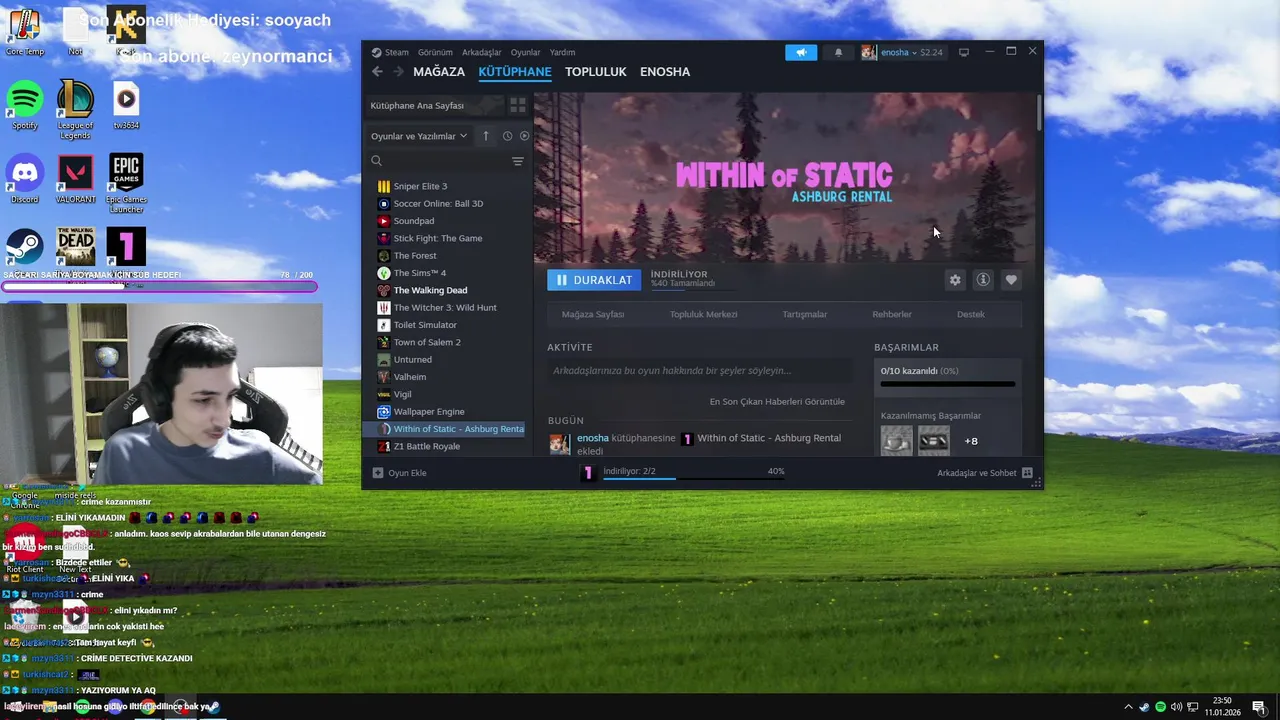
Task: Show hidden icons in the system tray
Action: pyautogui.click(x=1129, y=707)
